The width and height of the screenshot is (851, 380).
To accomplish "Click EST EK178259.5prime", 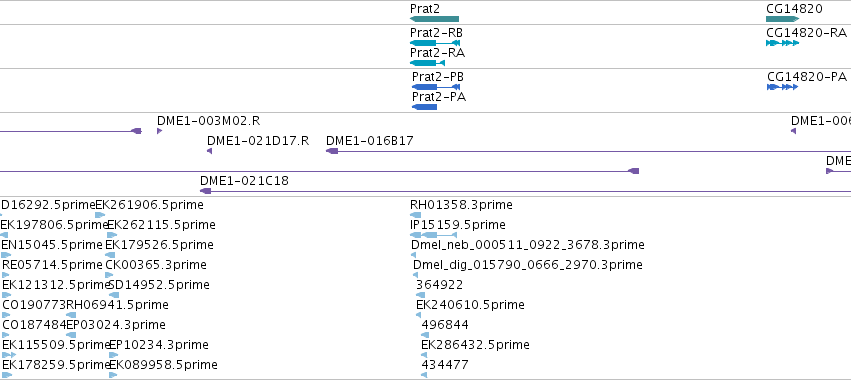I will point(7,375).
